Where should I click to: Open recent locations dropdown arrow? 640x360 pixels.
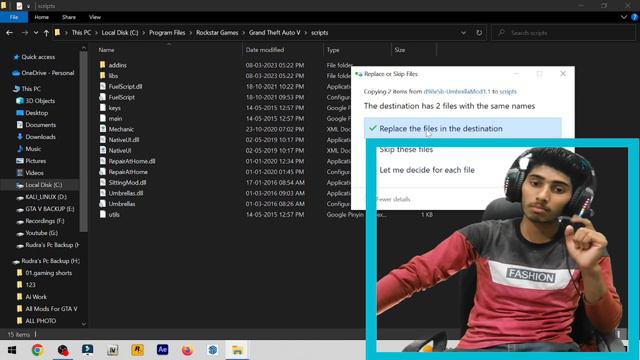(36, 33)
